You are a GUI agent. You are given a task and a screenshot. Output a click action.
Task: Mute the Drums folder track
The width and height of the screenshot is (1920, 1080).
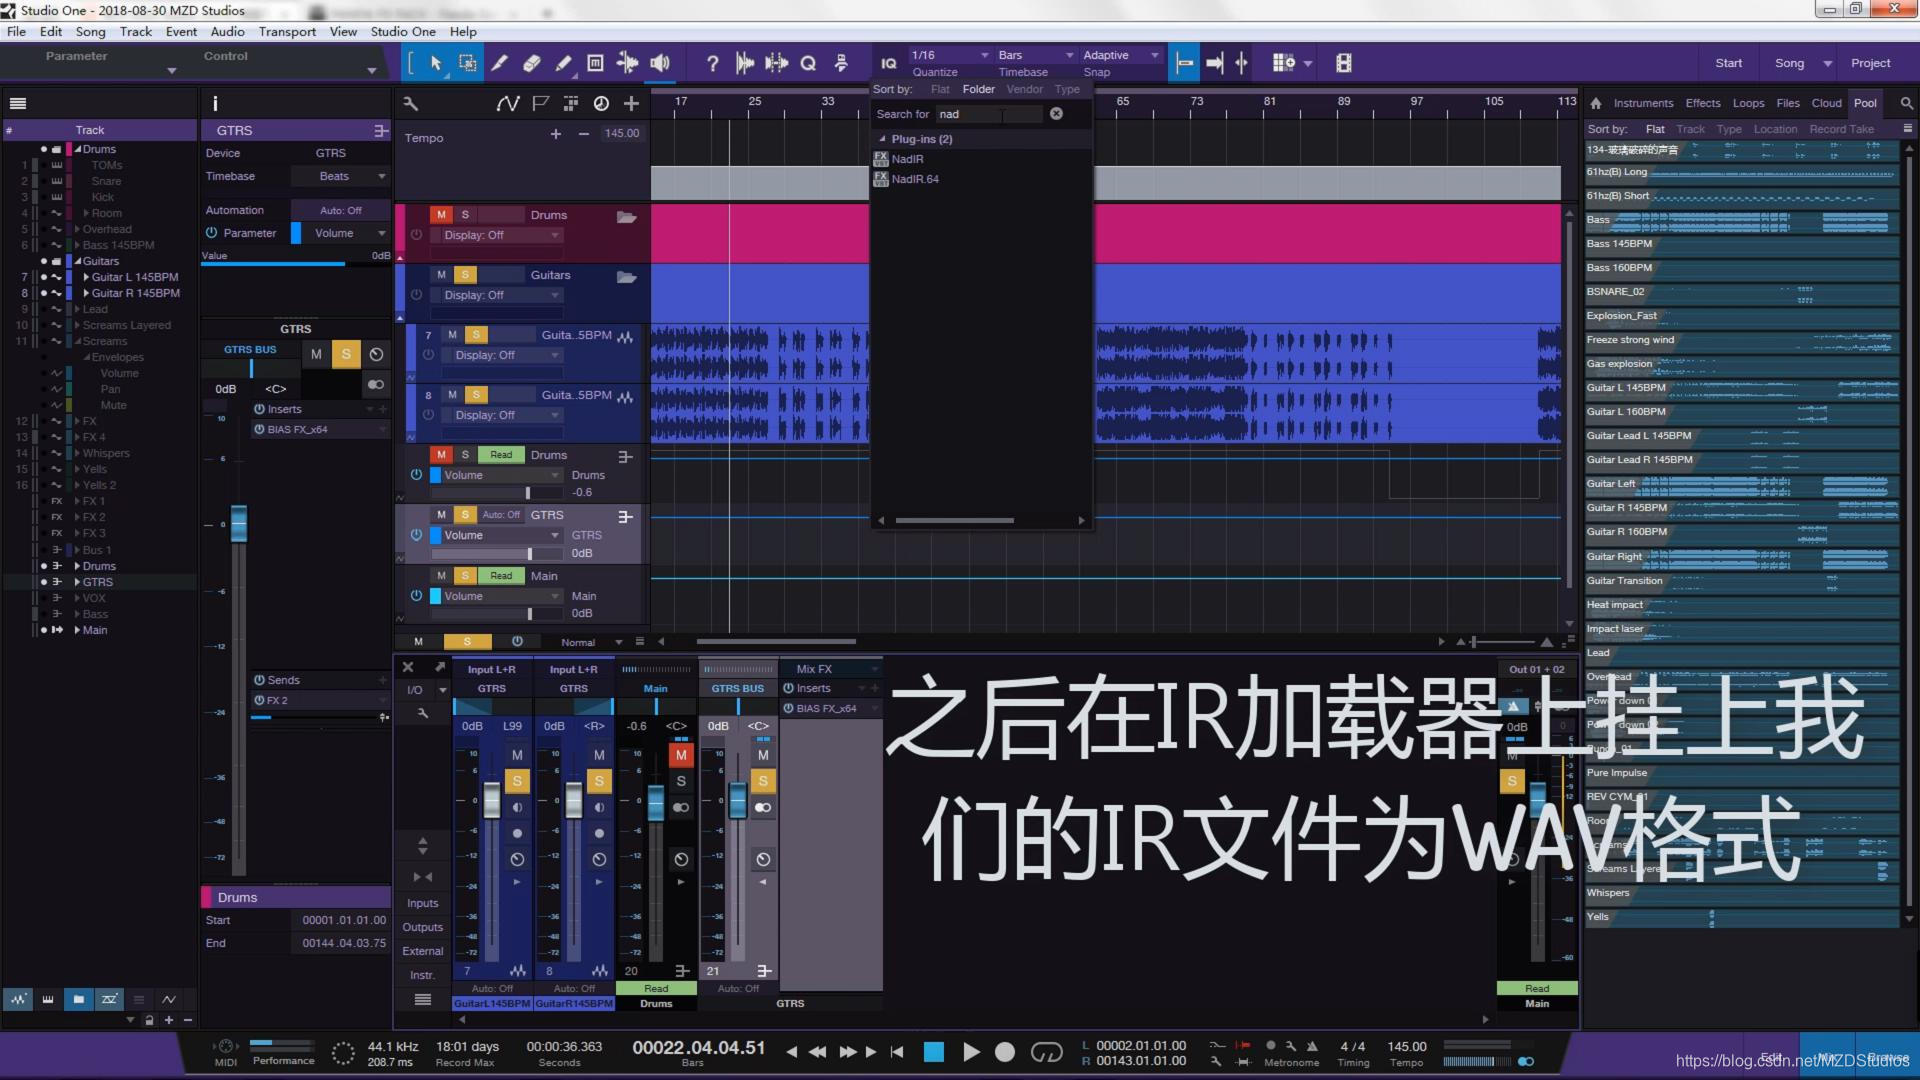(x=441, y=215)
